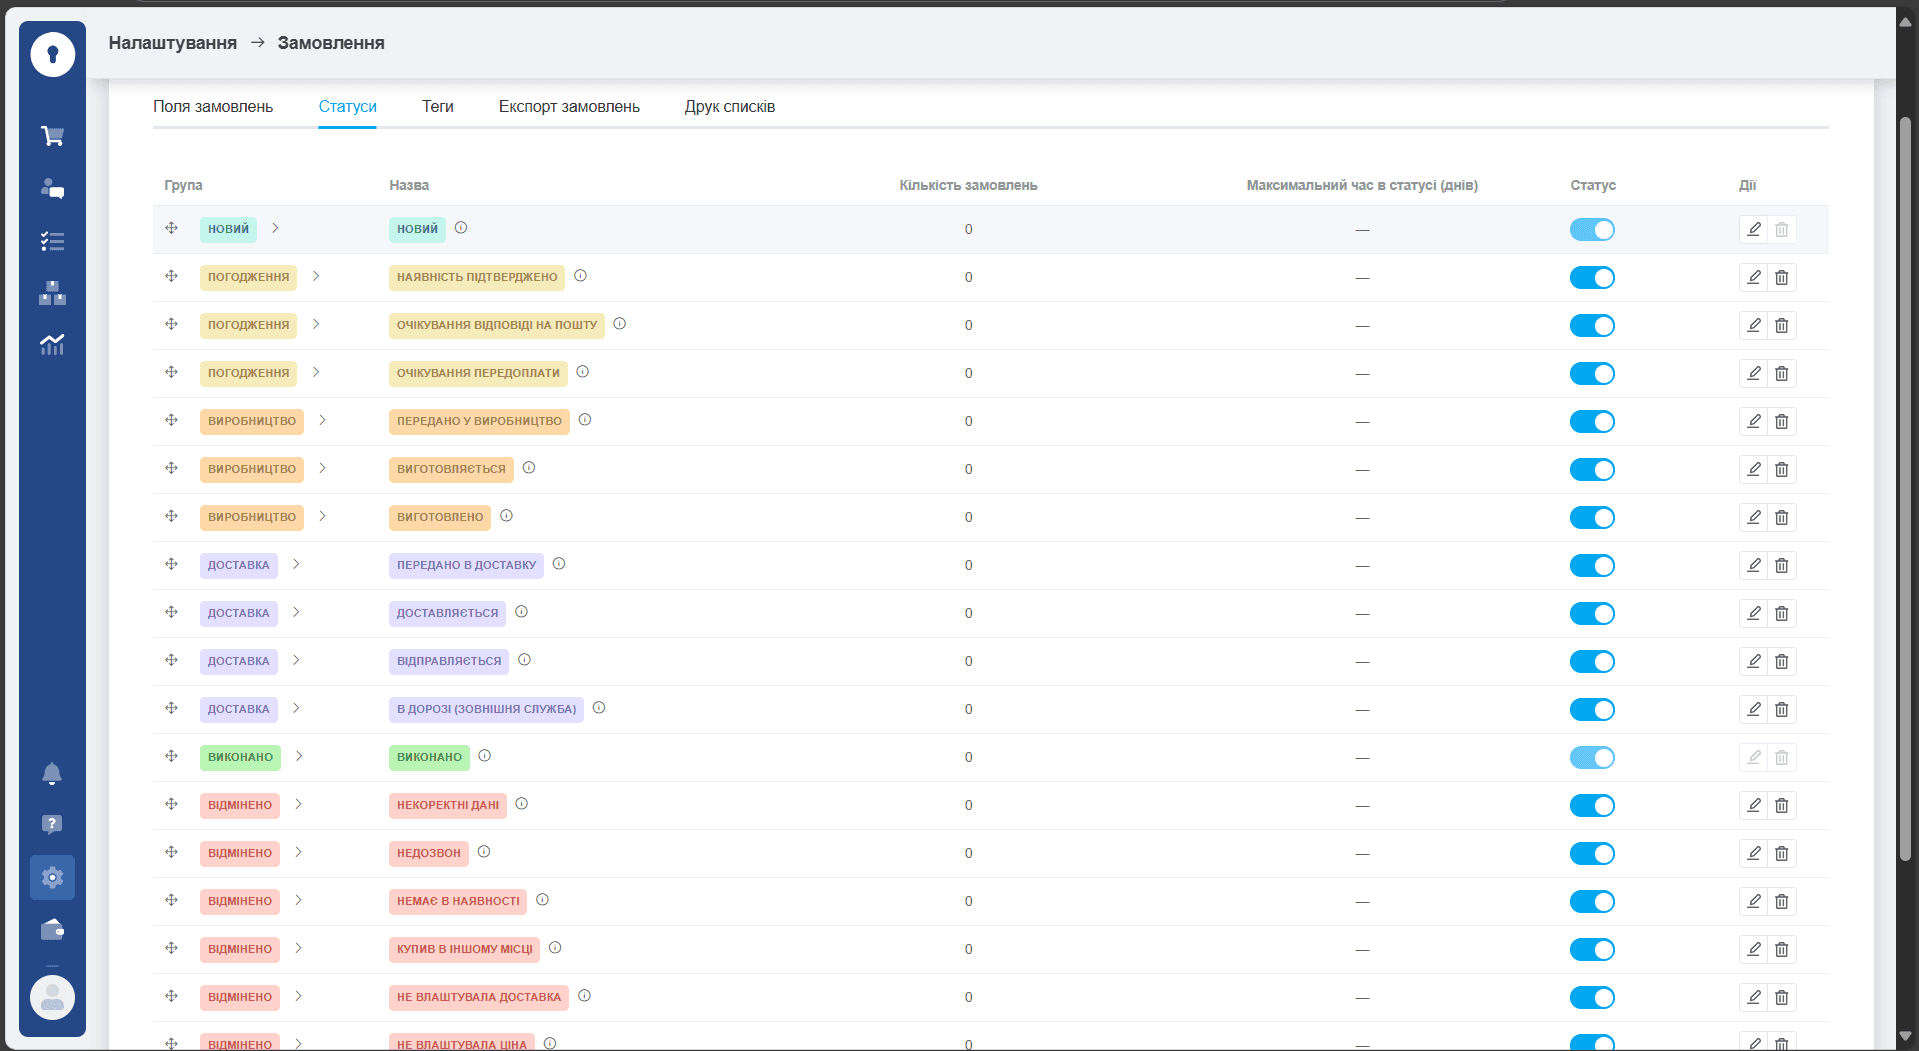Go to Налаштування breadcrumb
This screenshot has width=1919, height=1051.
click(x=173, y=43)
